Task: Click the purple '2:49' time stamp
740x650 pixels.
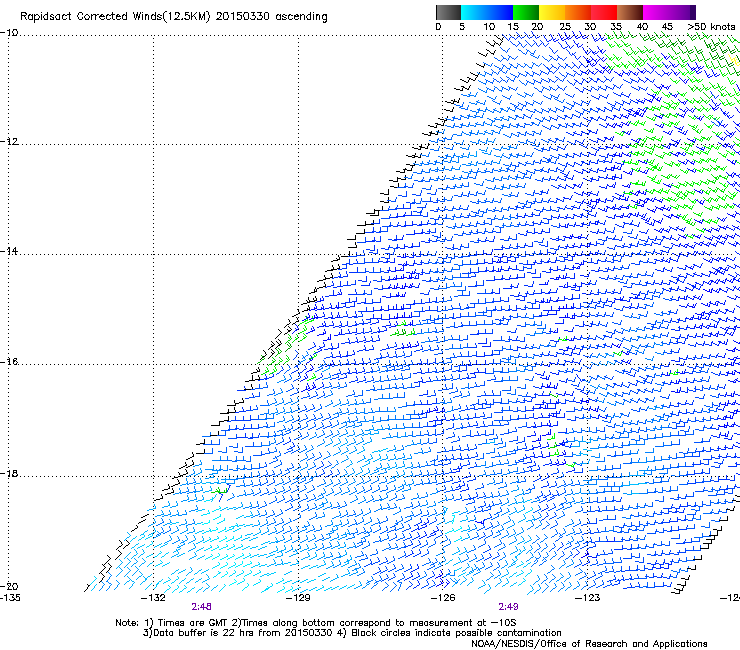Action: 508,607
